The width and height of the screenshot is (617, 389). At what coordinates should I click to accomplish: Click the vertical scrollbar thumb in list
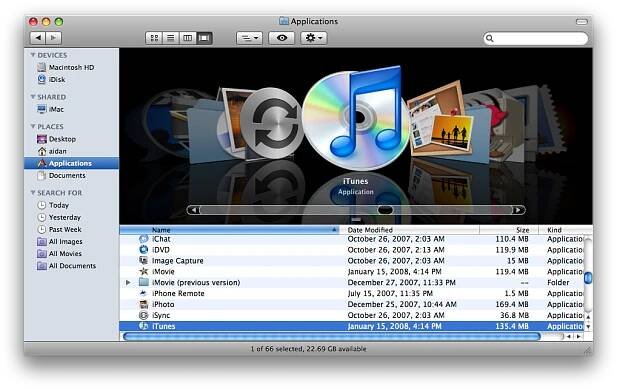coord(588,278)
